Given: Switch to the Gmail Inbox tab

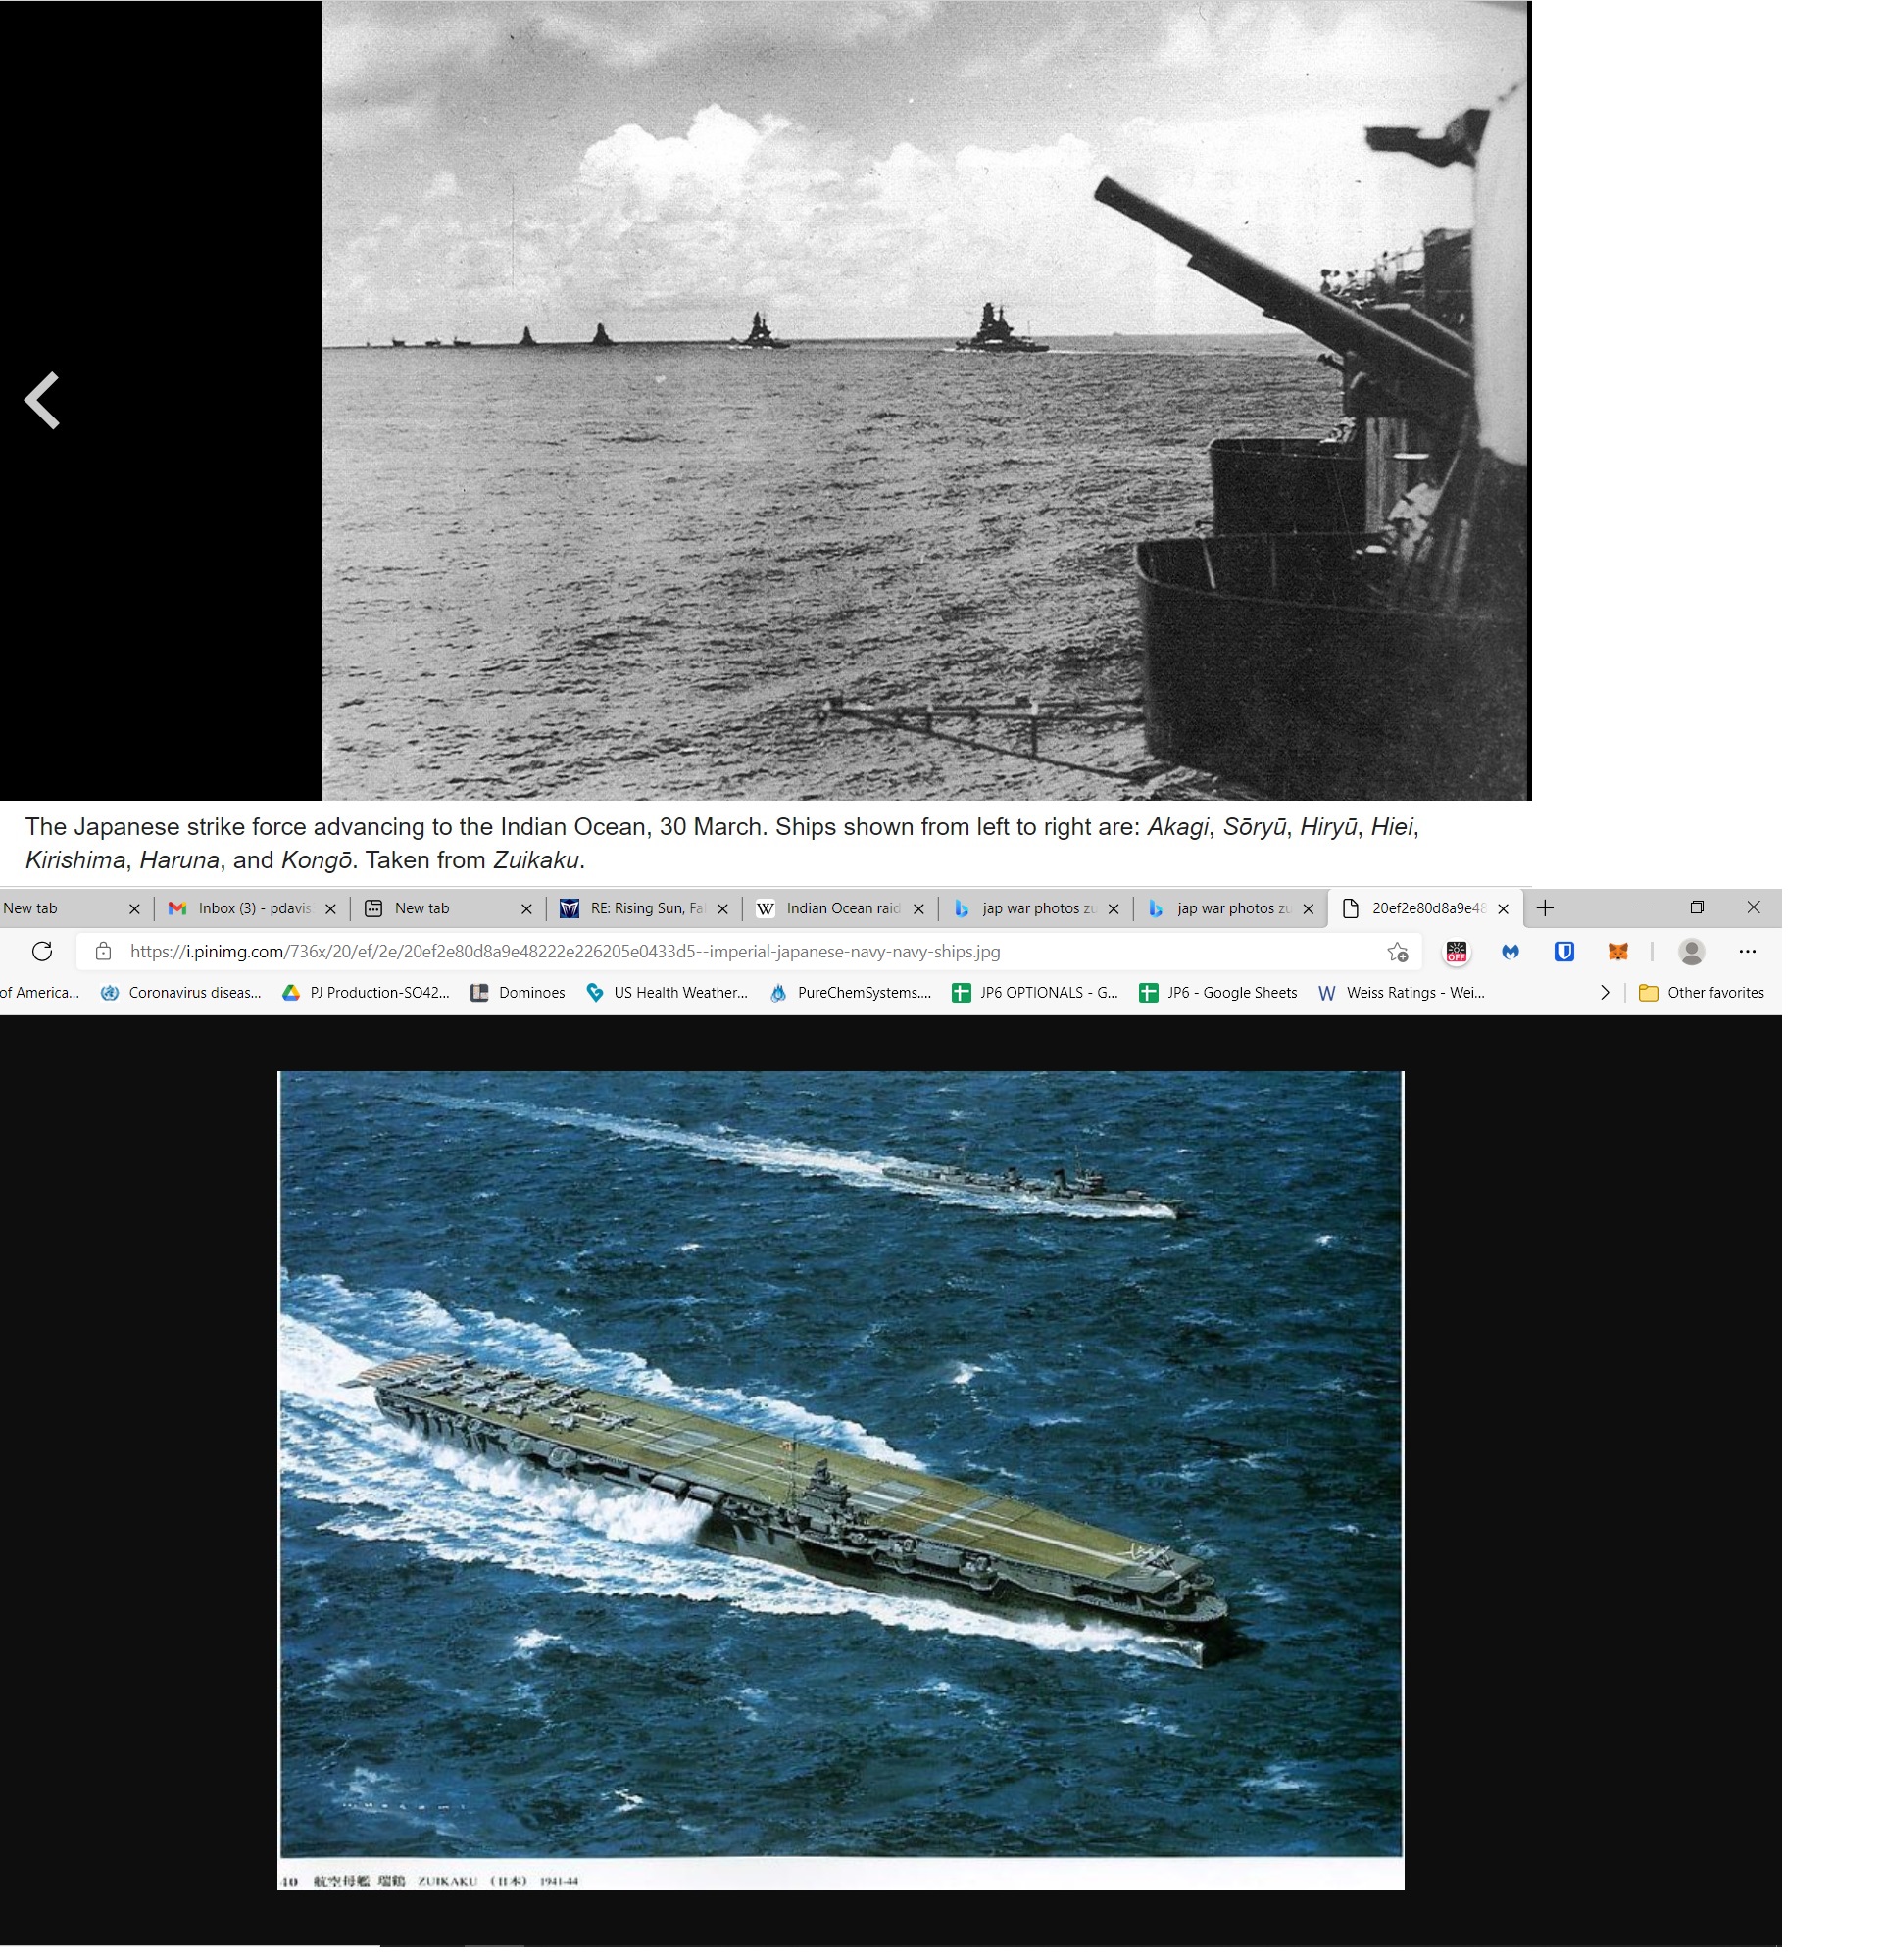Looking at the screenshot, I should (253, 908).
